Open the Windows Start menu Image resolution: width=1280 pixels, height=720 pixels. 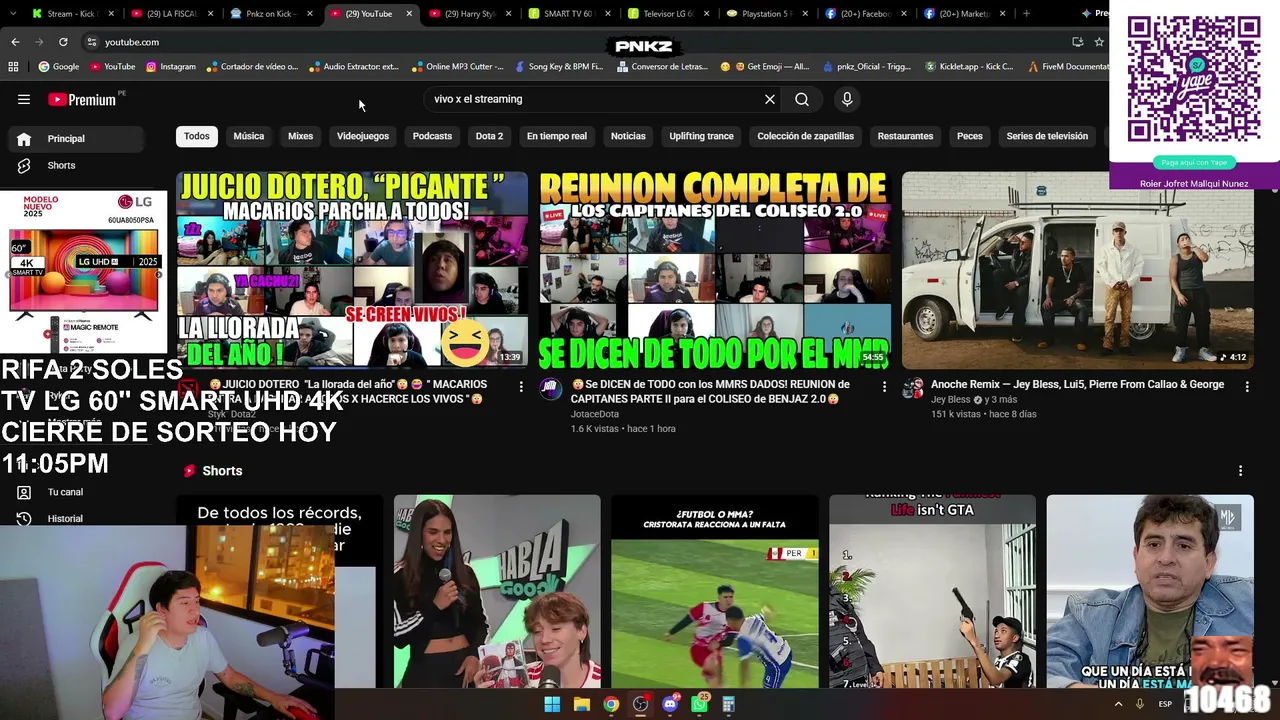coord(552,704)
